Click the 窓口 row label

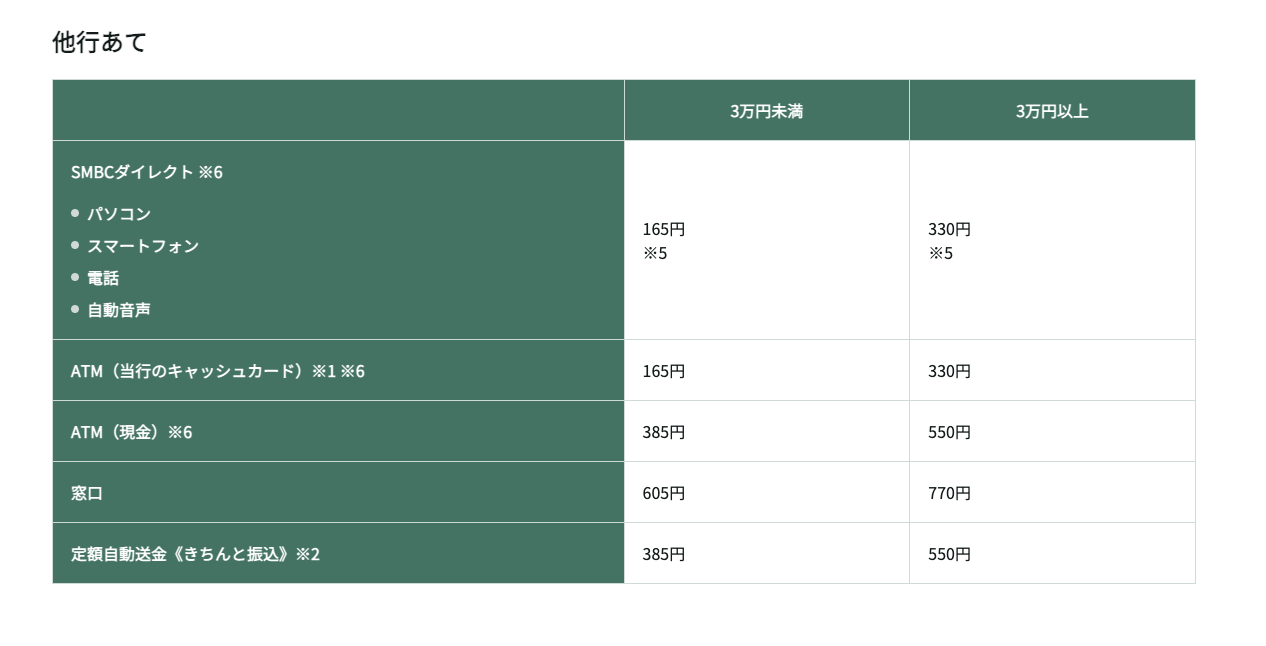pyautogui.click(x=87, y=493)
